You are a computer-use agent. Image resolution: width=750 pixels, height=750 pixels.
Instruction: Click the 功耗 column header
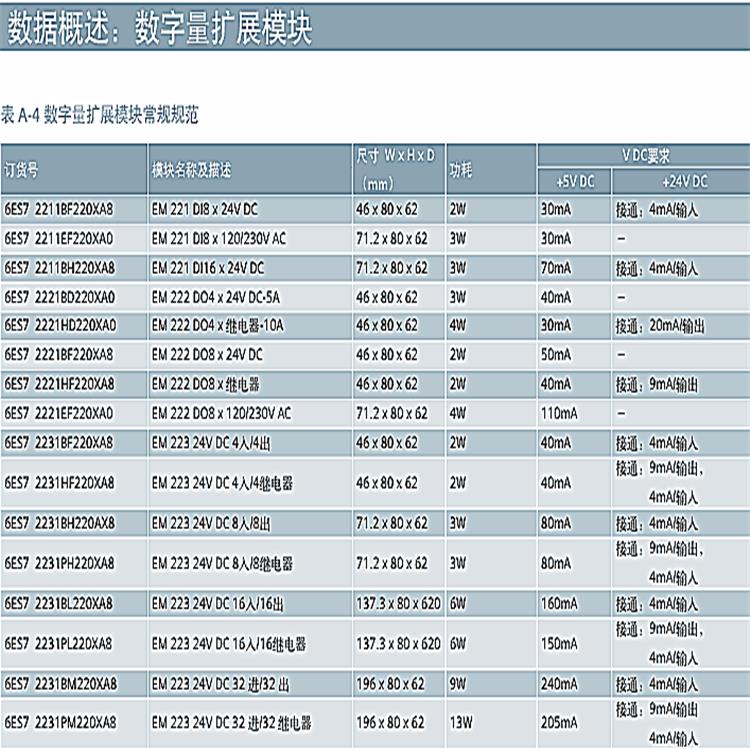tap(461, 170)
